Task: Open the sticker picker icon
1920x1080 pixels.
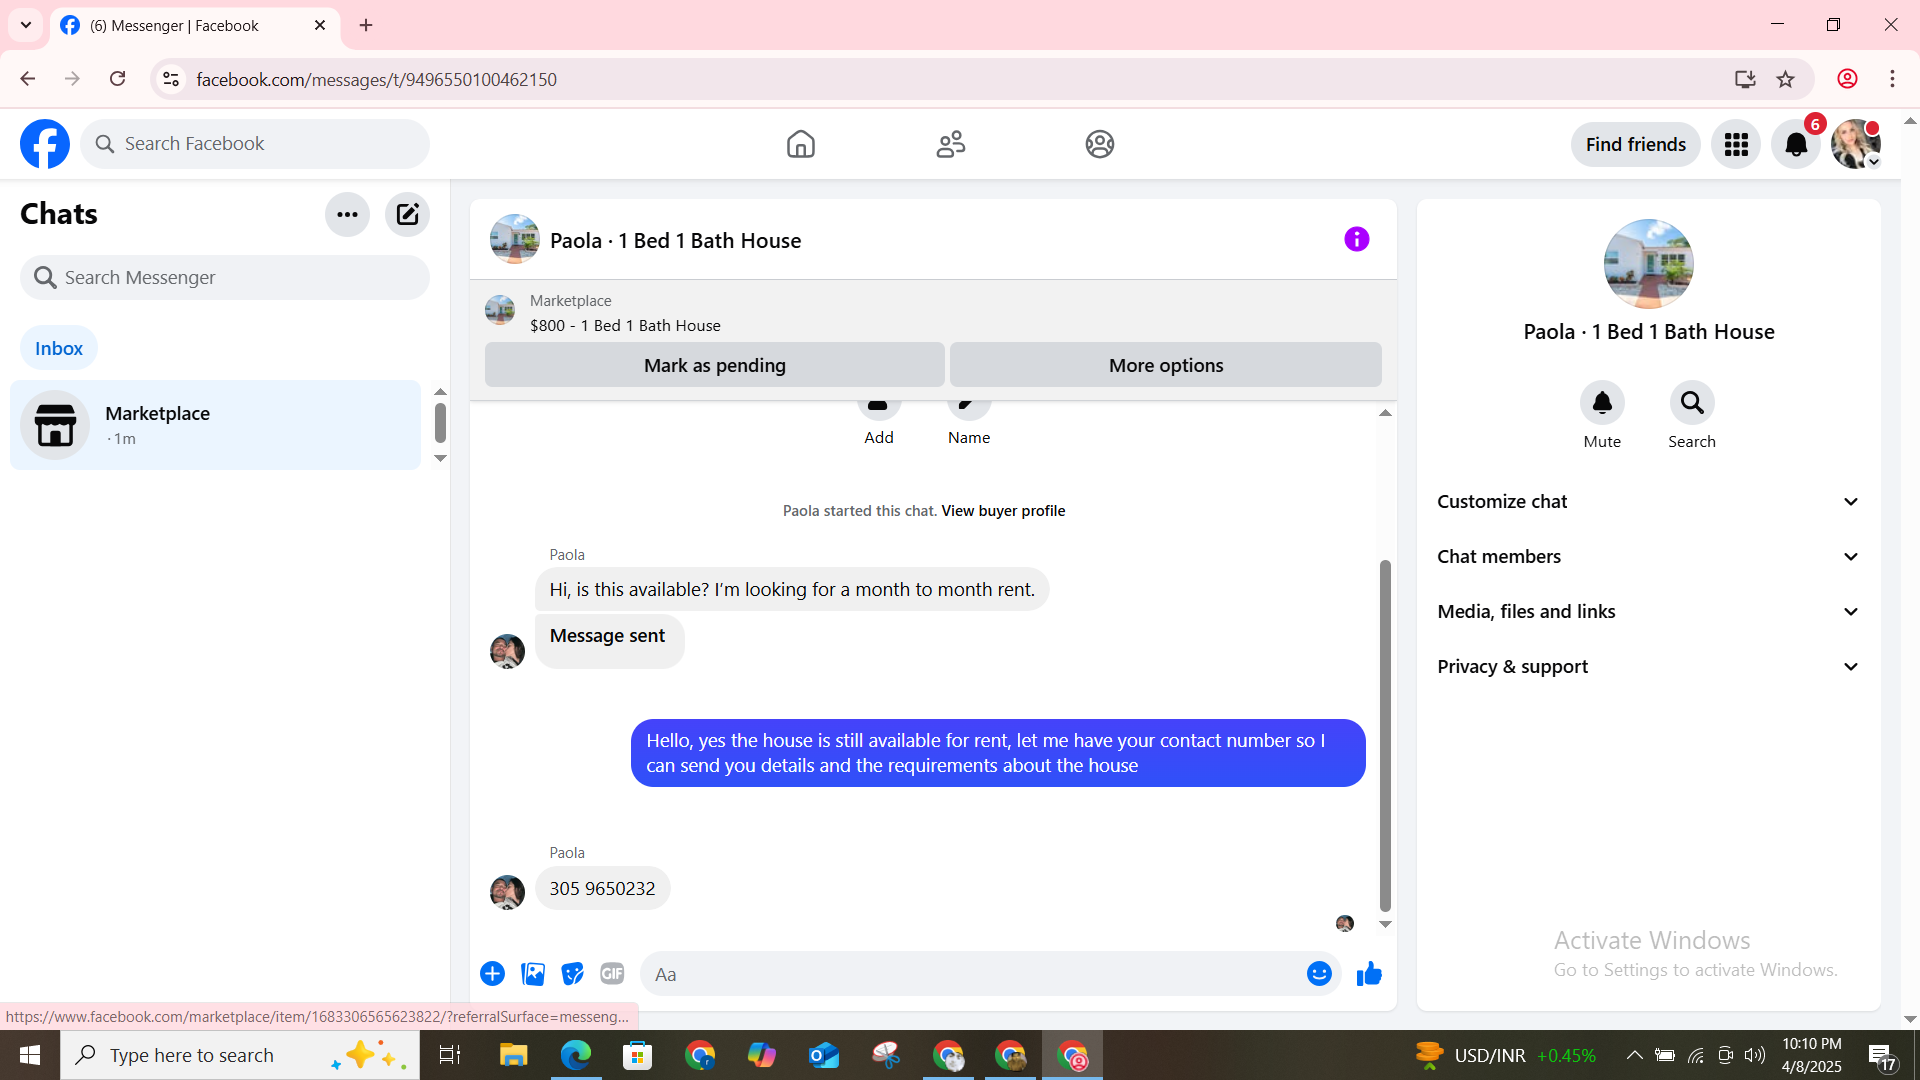Action: coord(572,974)
